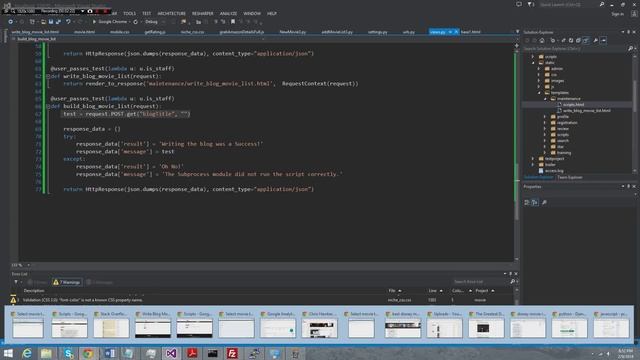Image resolution: width=640 pixels, height=360 pixels.
Task: Open the editor tab overflow dropdown
Action: tap(517, 32)
